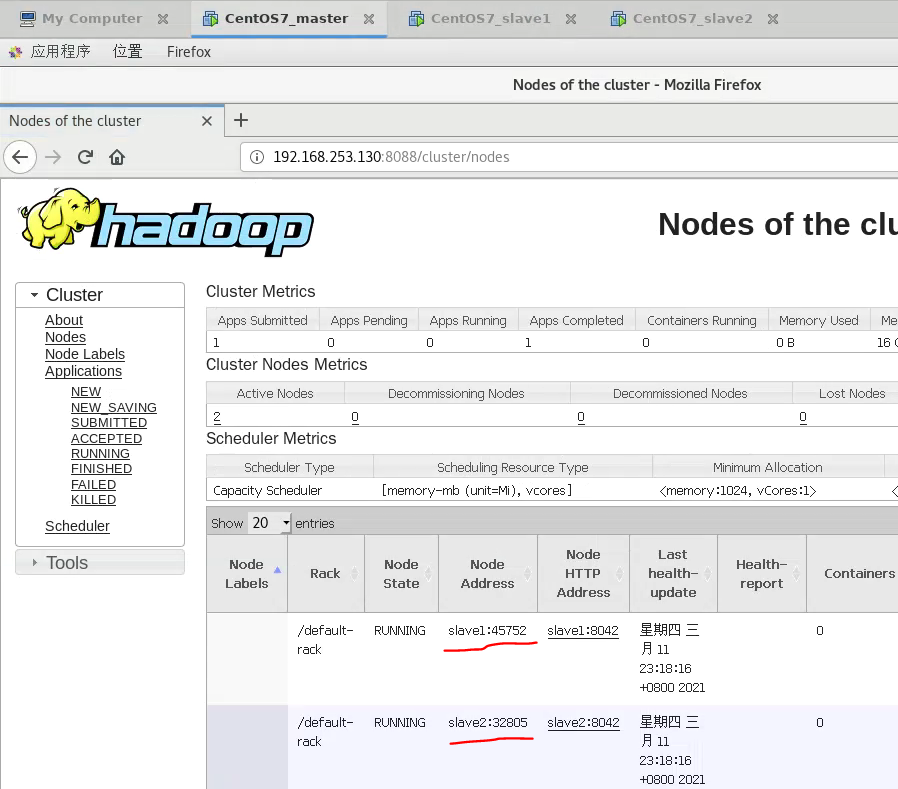Open the 应用程序 menu

click(x=61, y=52)
